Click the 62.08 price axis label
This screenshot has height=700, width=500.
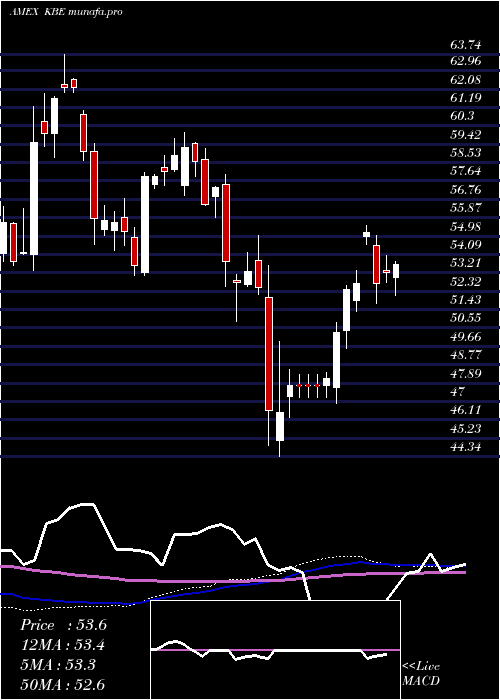coord(466,80)
